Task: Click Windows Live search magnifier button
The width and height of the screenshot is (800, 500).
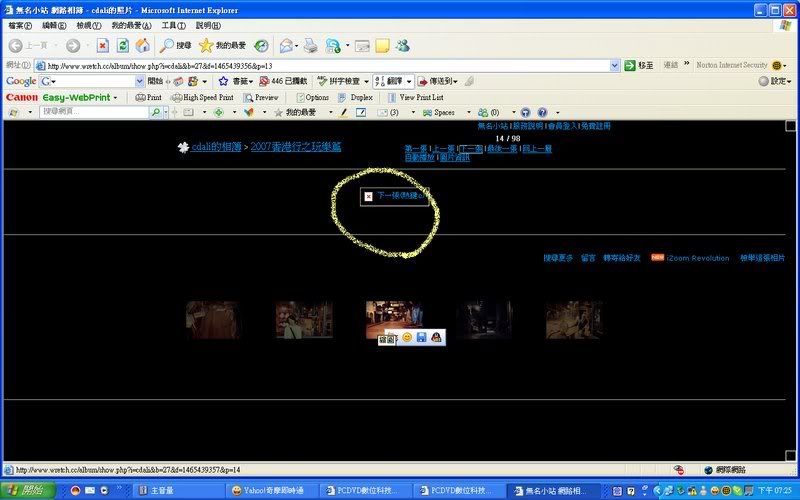Action: coord(156,112)
